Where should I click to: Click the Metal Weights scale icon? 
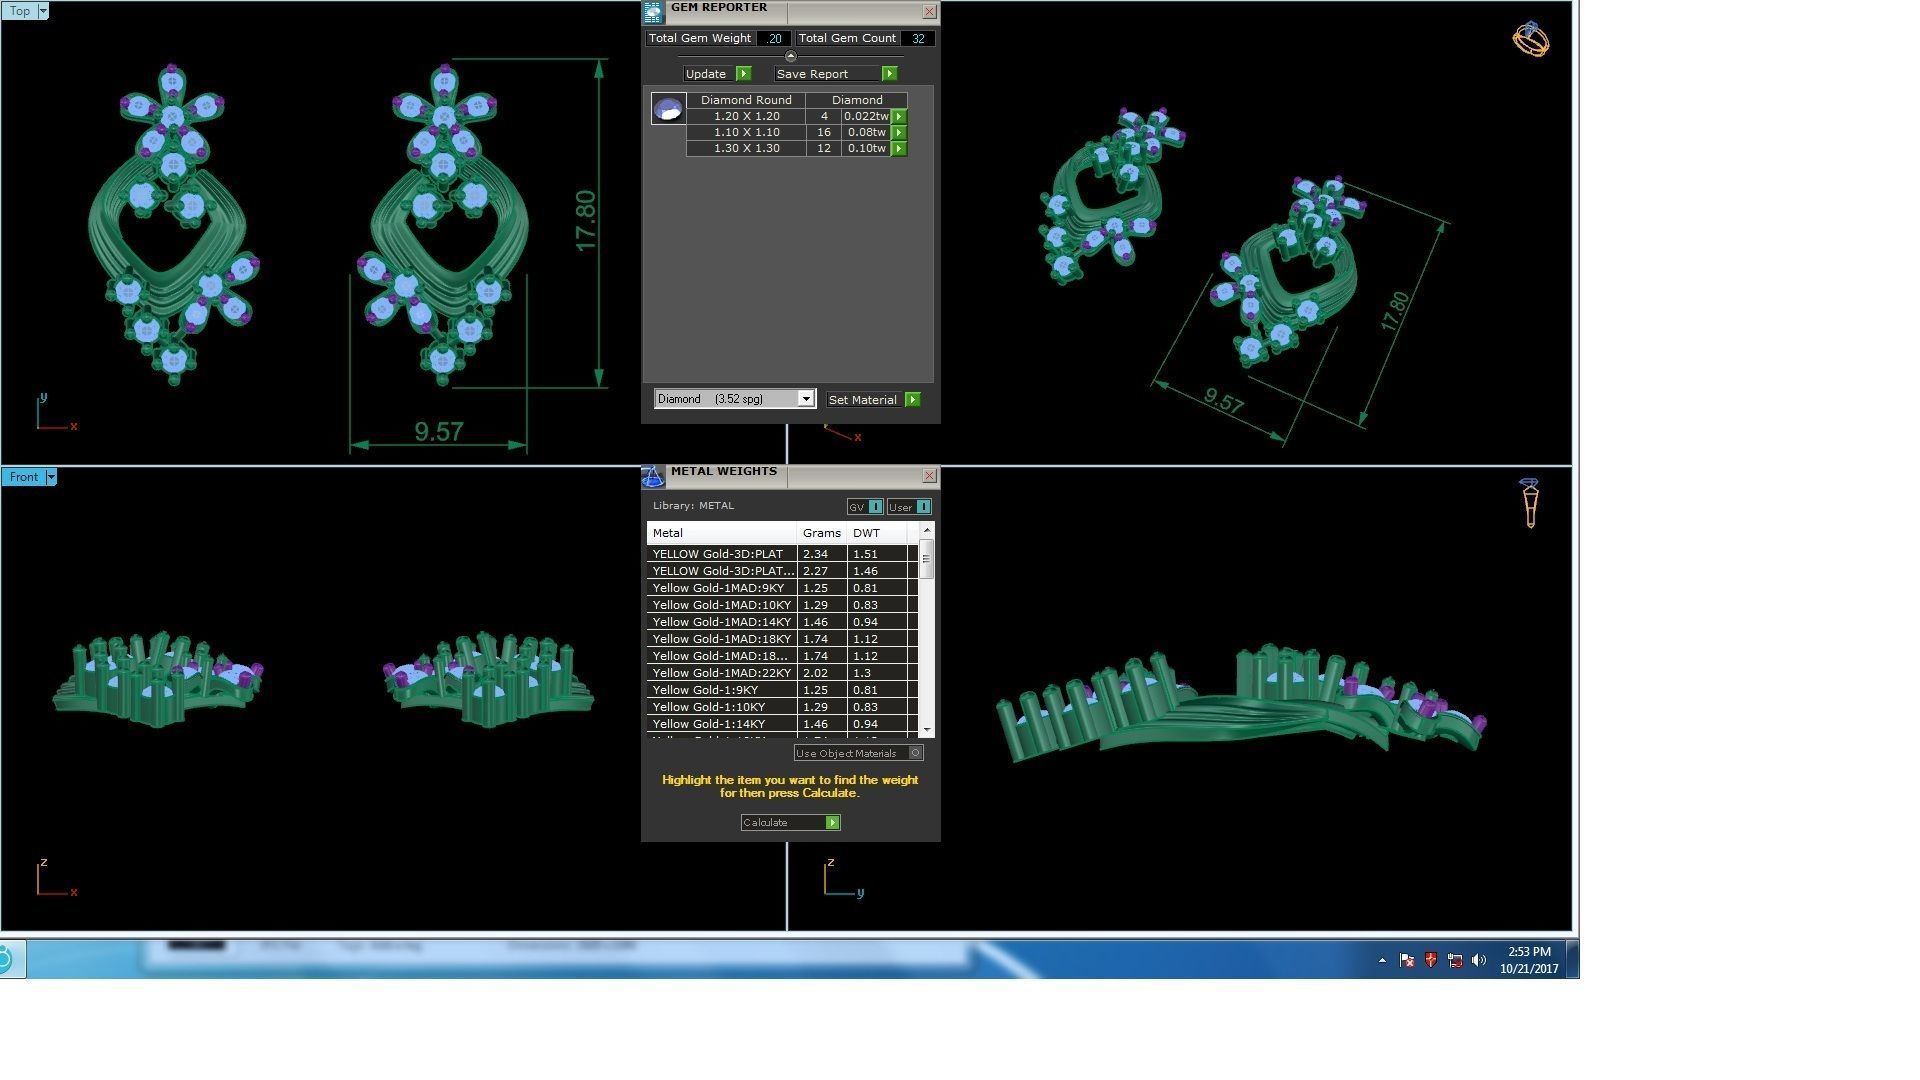click(x=653, y=476)
